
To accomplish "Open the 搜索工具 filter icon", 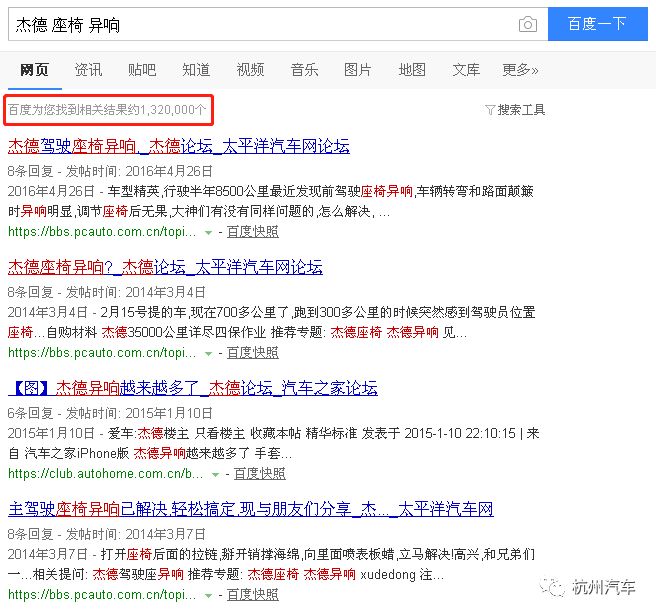I will point(490,110).
